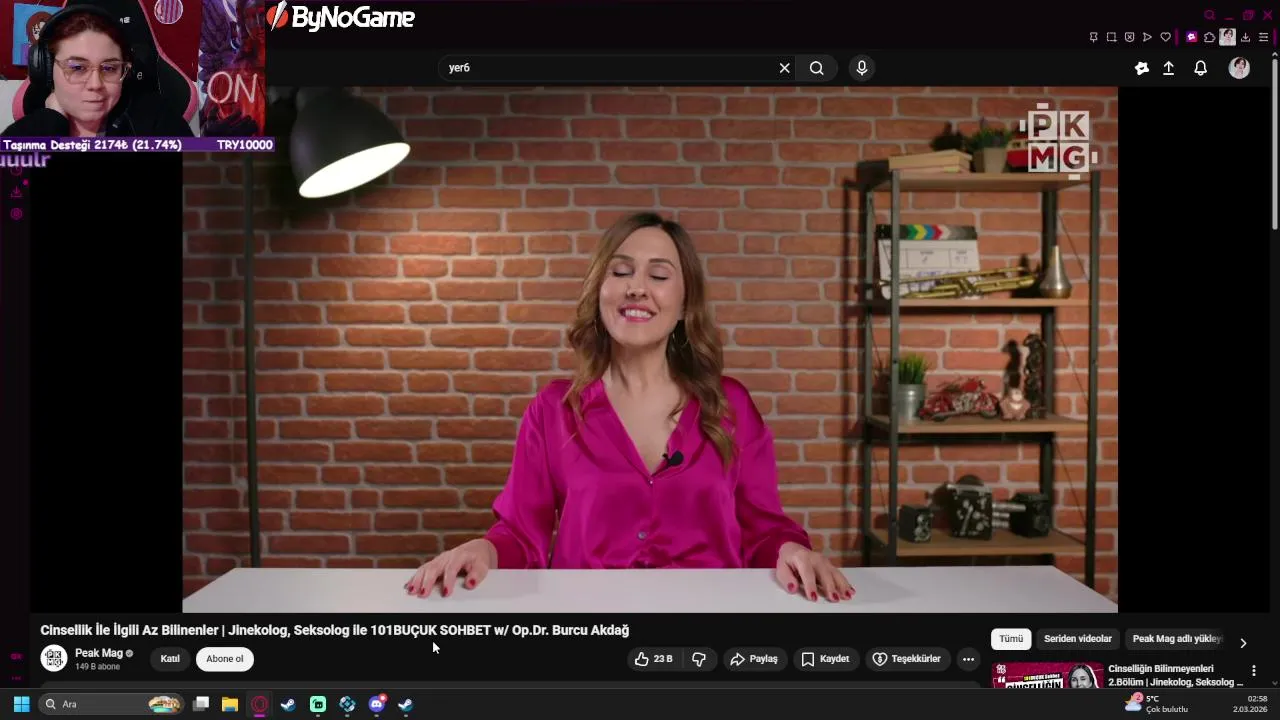The width and height of the screenshot is (1280, 720).
Task: Open the Cinselliğin Bilinmeyenleri 2.Bölüm video thumbnail
Action: (x=1047, y=676)
